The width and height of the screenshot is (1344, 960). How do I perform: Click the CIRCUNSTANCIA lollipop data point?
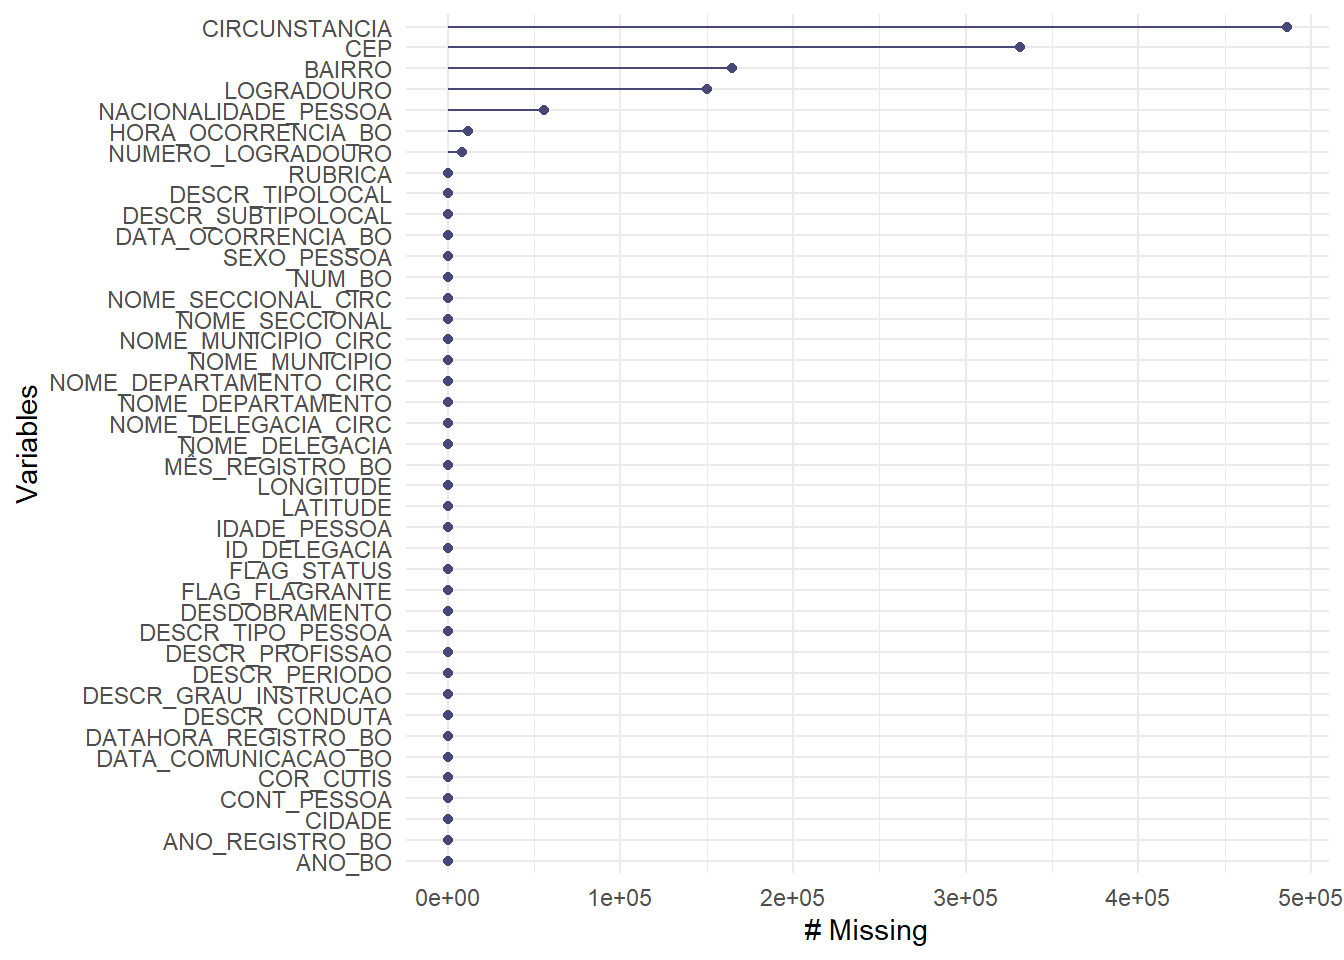(x=1287, y=27)
